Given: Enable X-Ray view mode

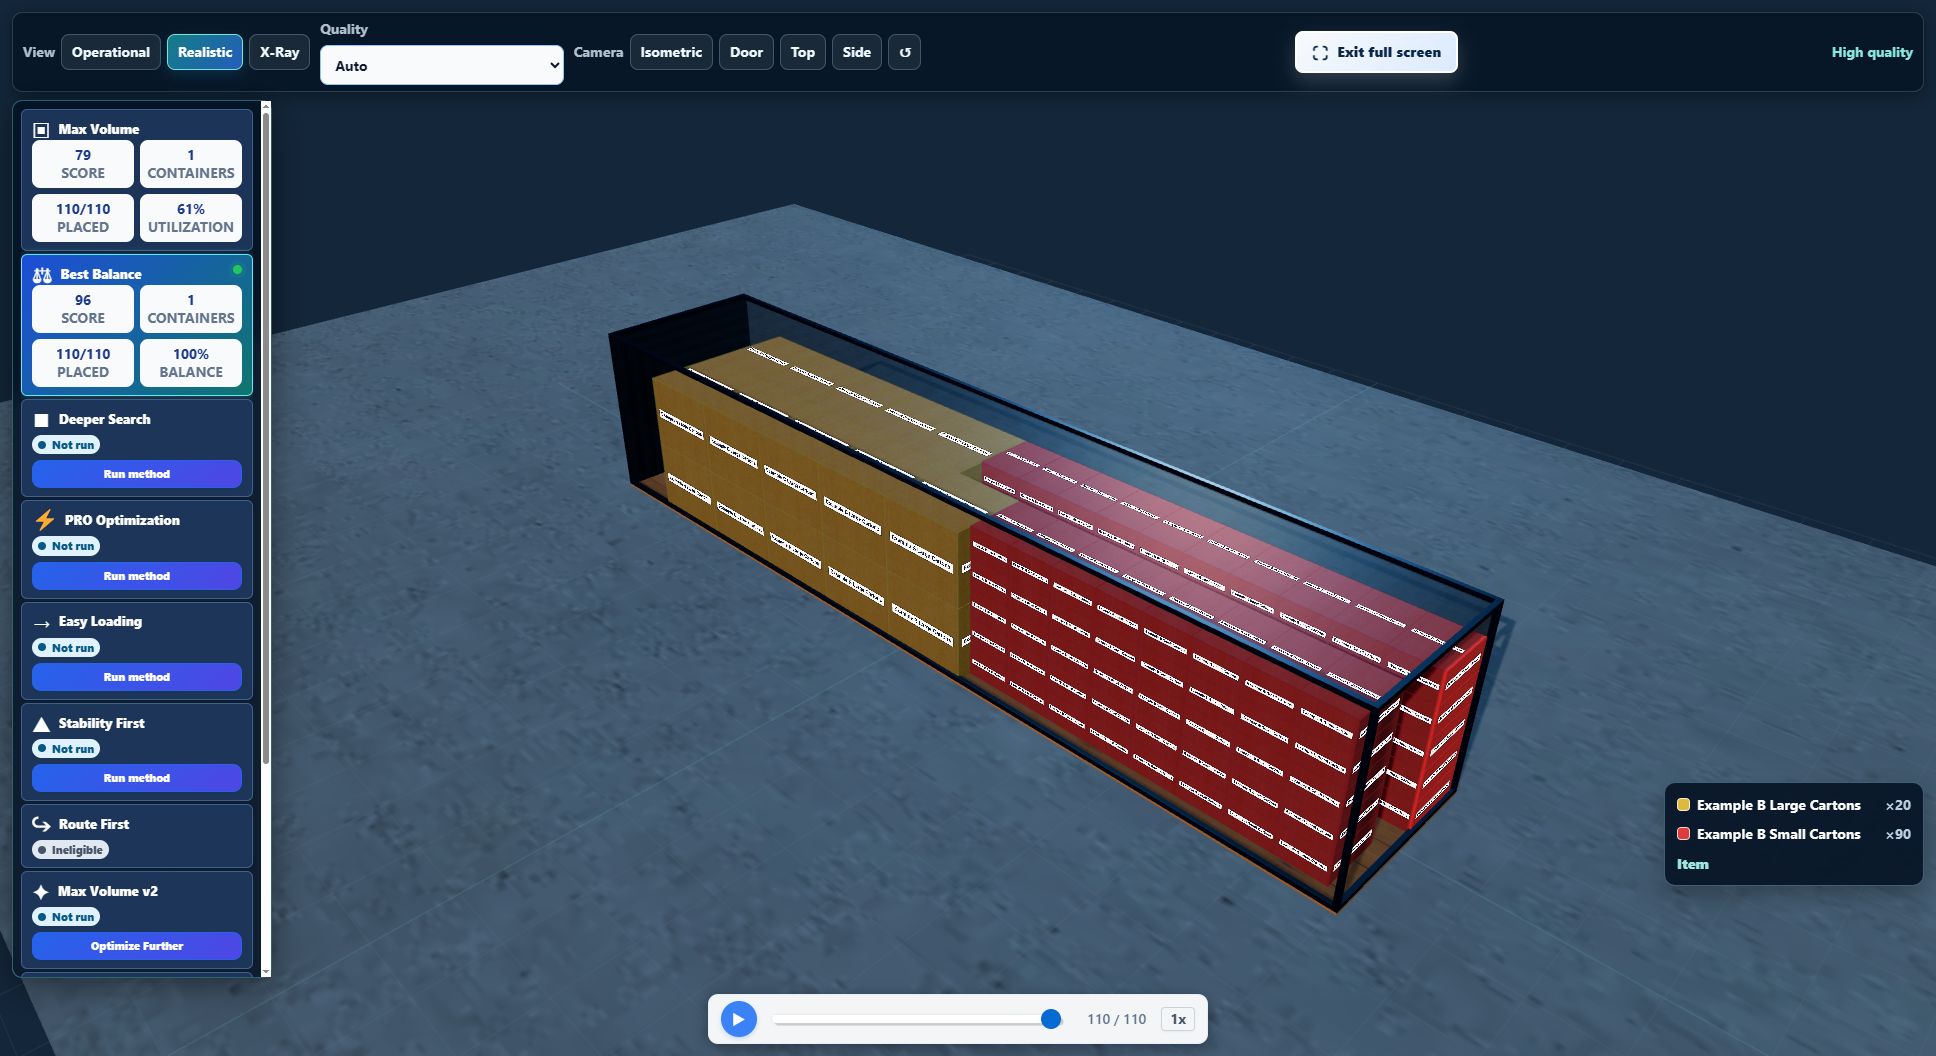Looking at the screenshot, I should [279, 52].
